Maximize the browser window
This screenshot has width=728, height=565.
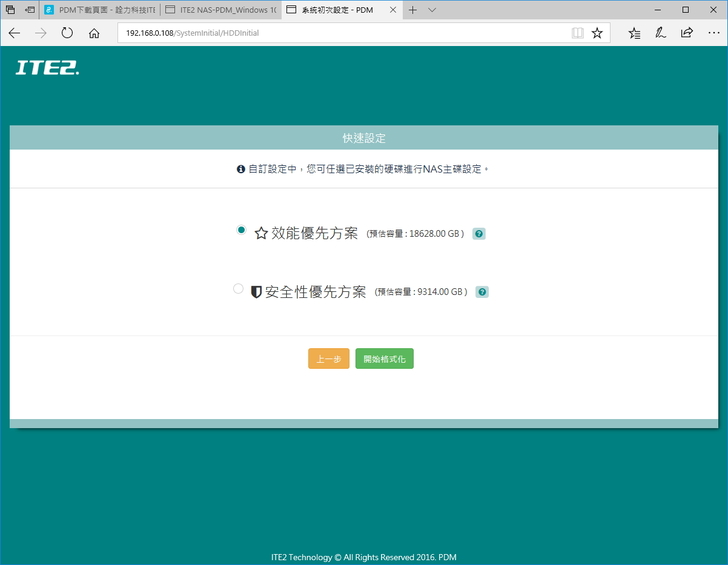[685, 10]
